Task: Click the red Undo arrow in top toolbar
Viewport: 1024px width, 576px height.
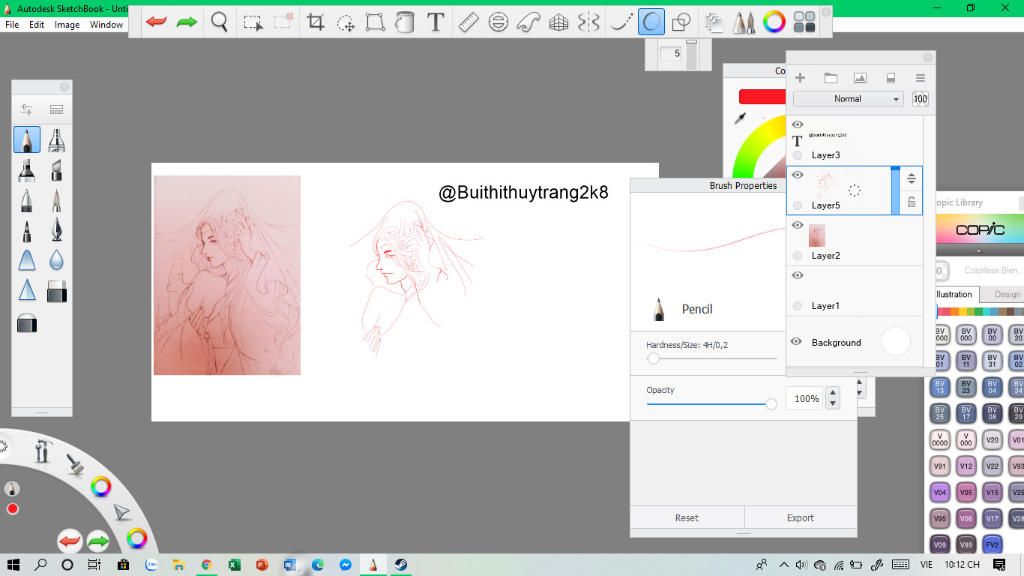Action: click(x=156, y=22)
